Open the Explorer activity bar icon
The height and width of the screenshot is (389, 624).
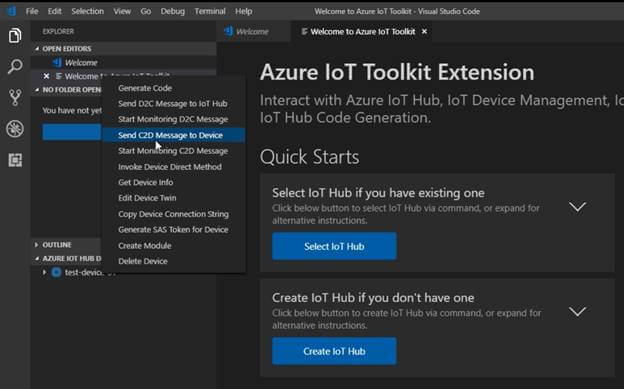(15, 35)
